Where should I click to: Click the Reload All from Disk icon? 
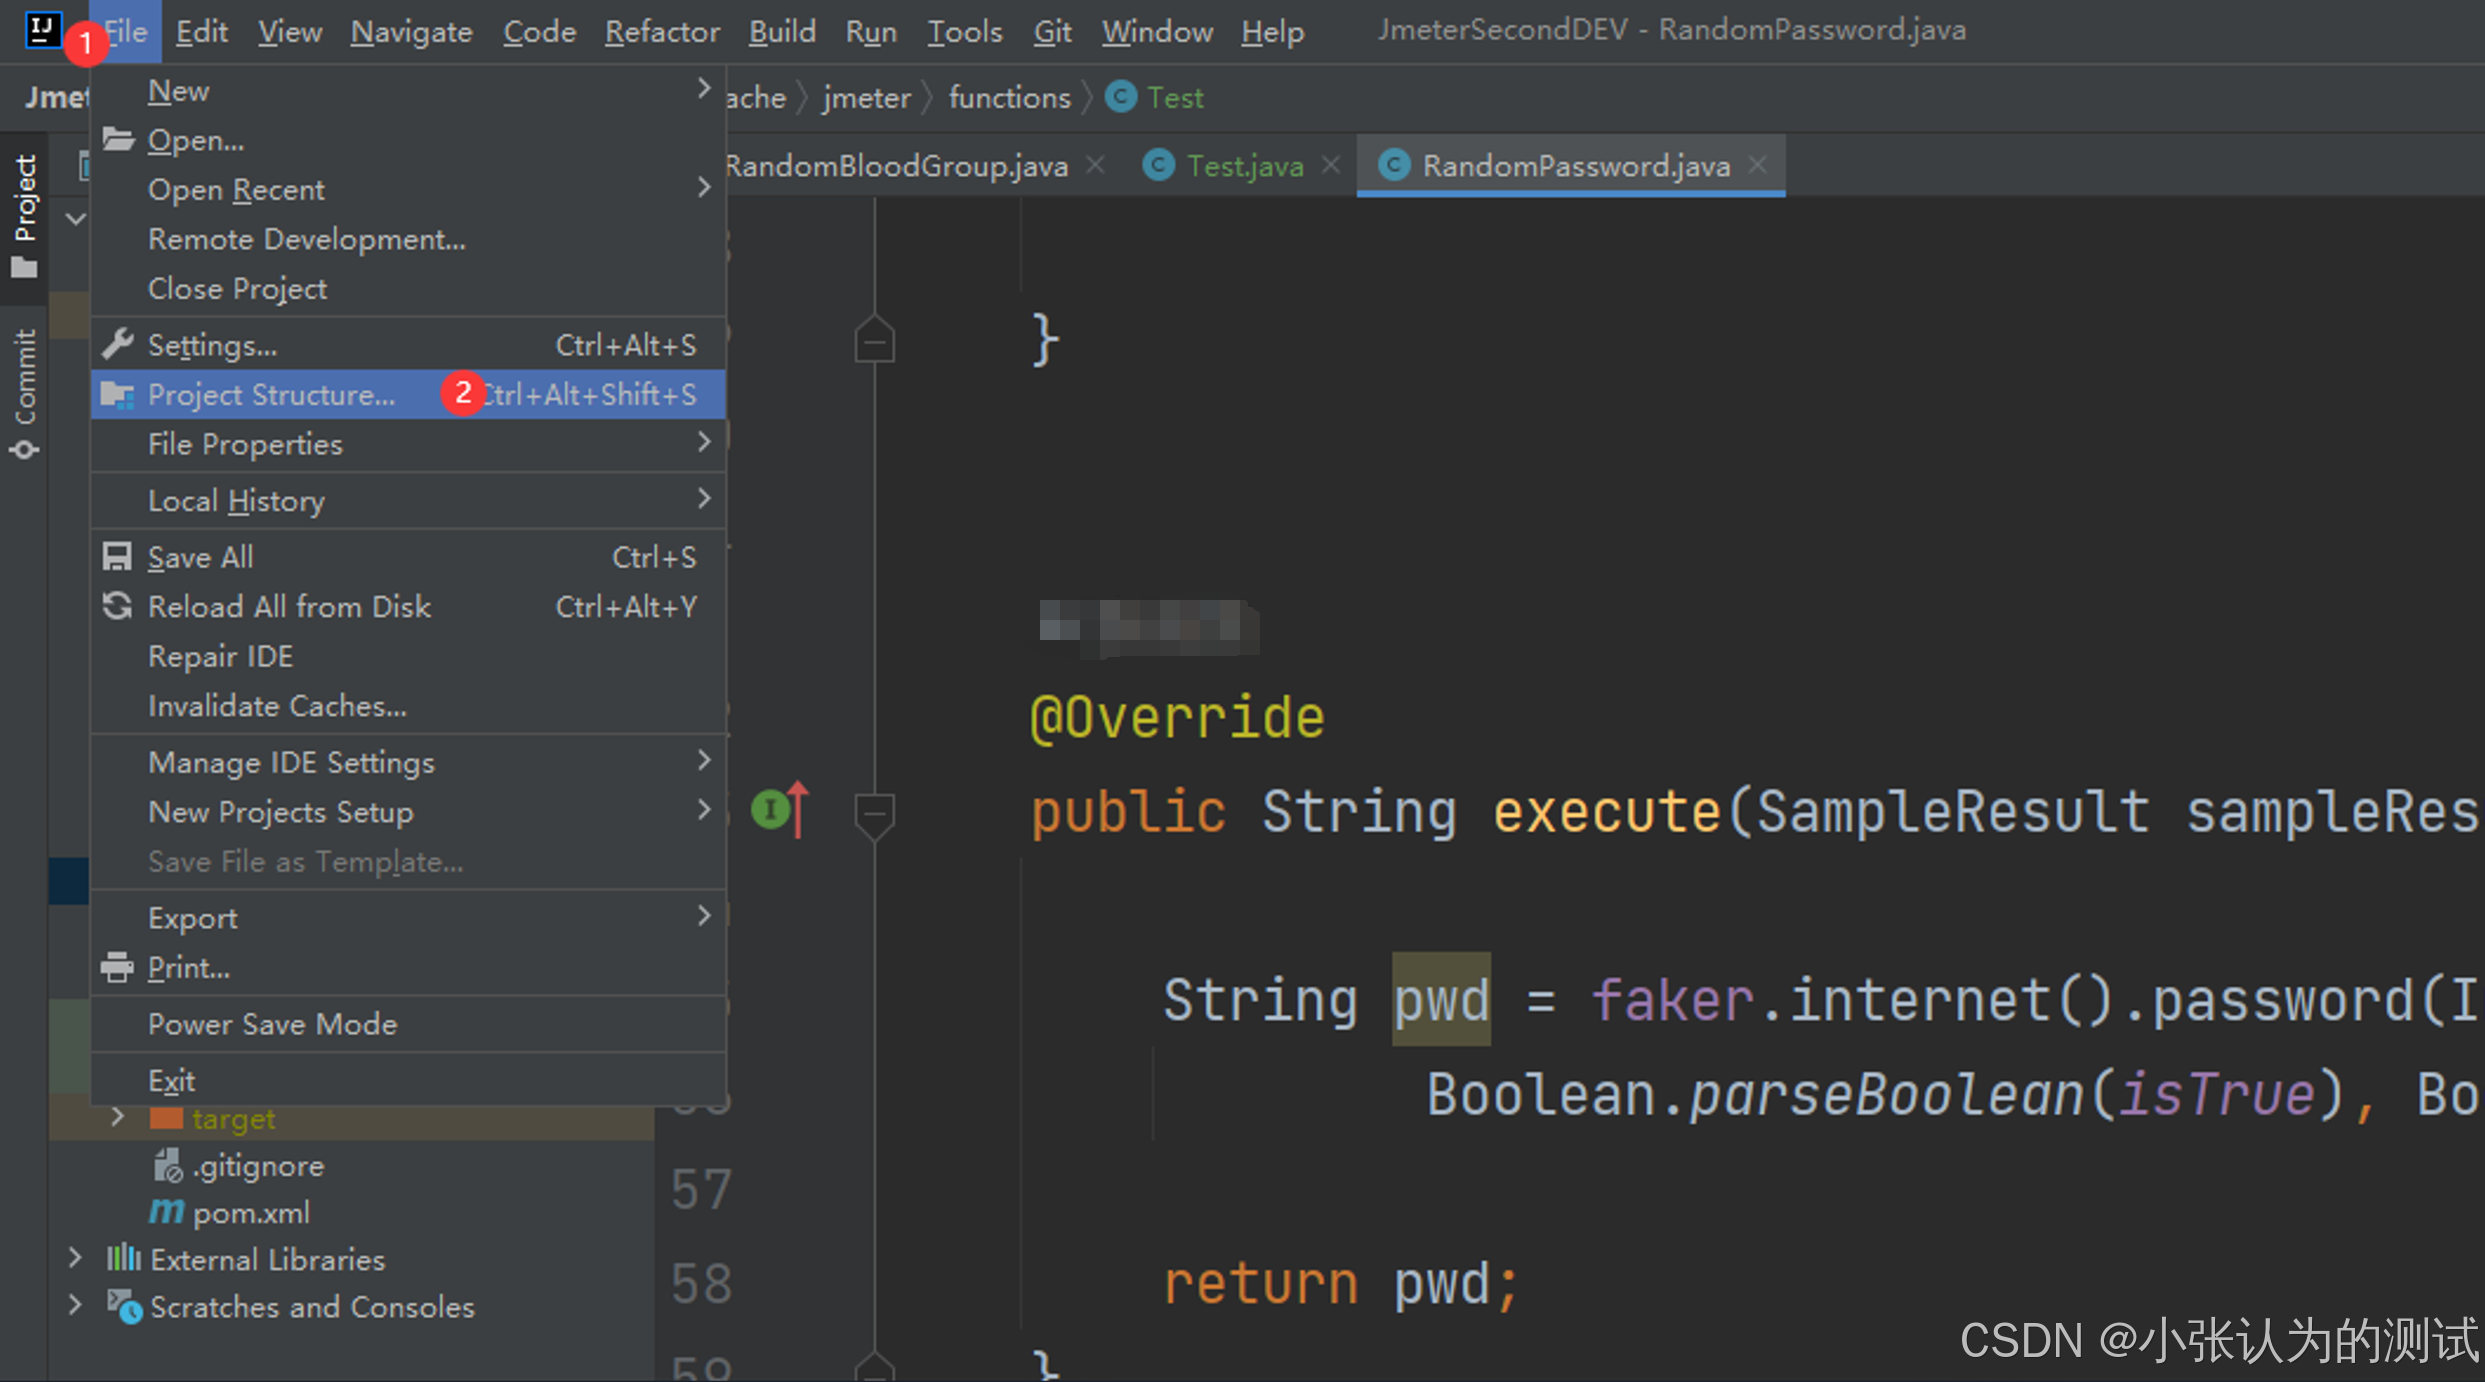coord(117,606)
